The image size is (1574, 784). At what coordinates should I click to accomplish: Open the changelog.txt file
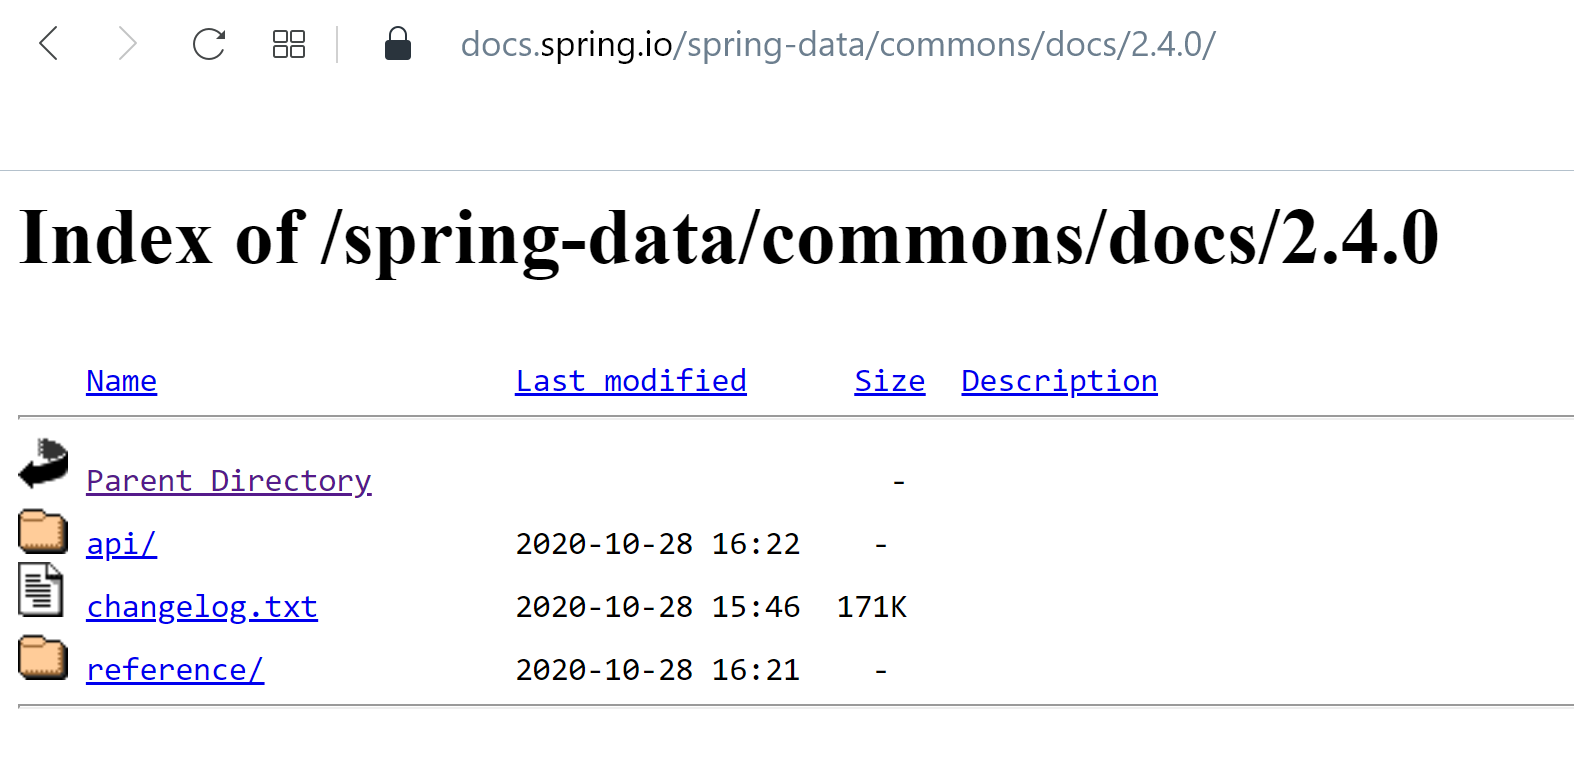point(201,607)
